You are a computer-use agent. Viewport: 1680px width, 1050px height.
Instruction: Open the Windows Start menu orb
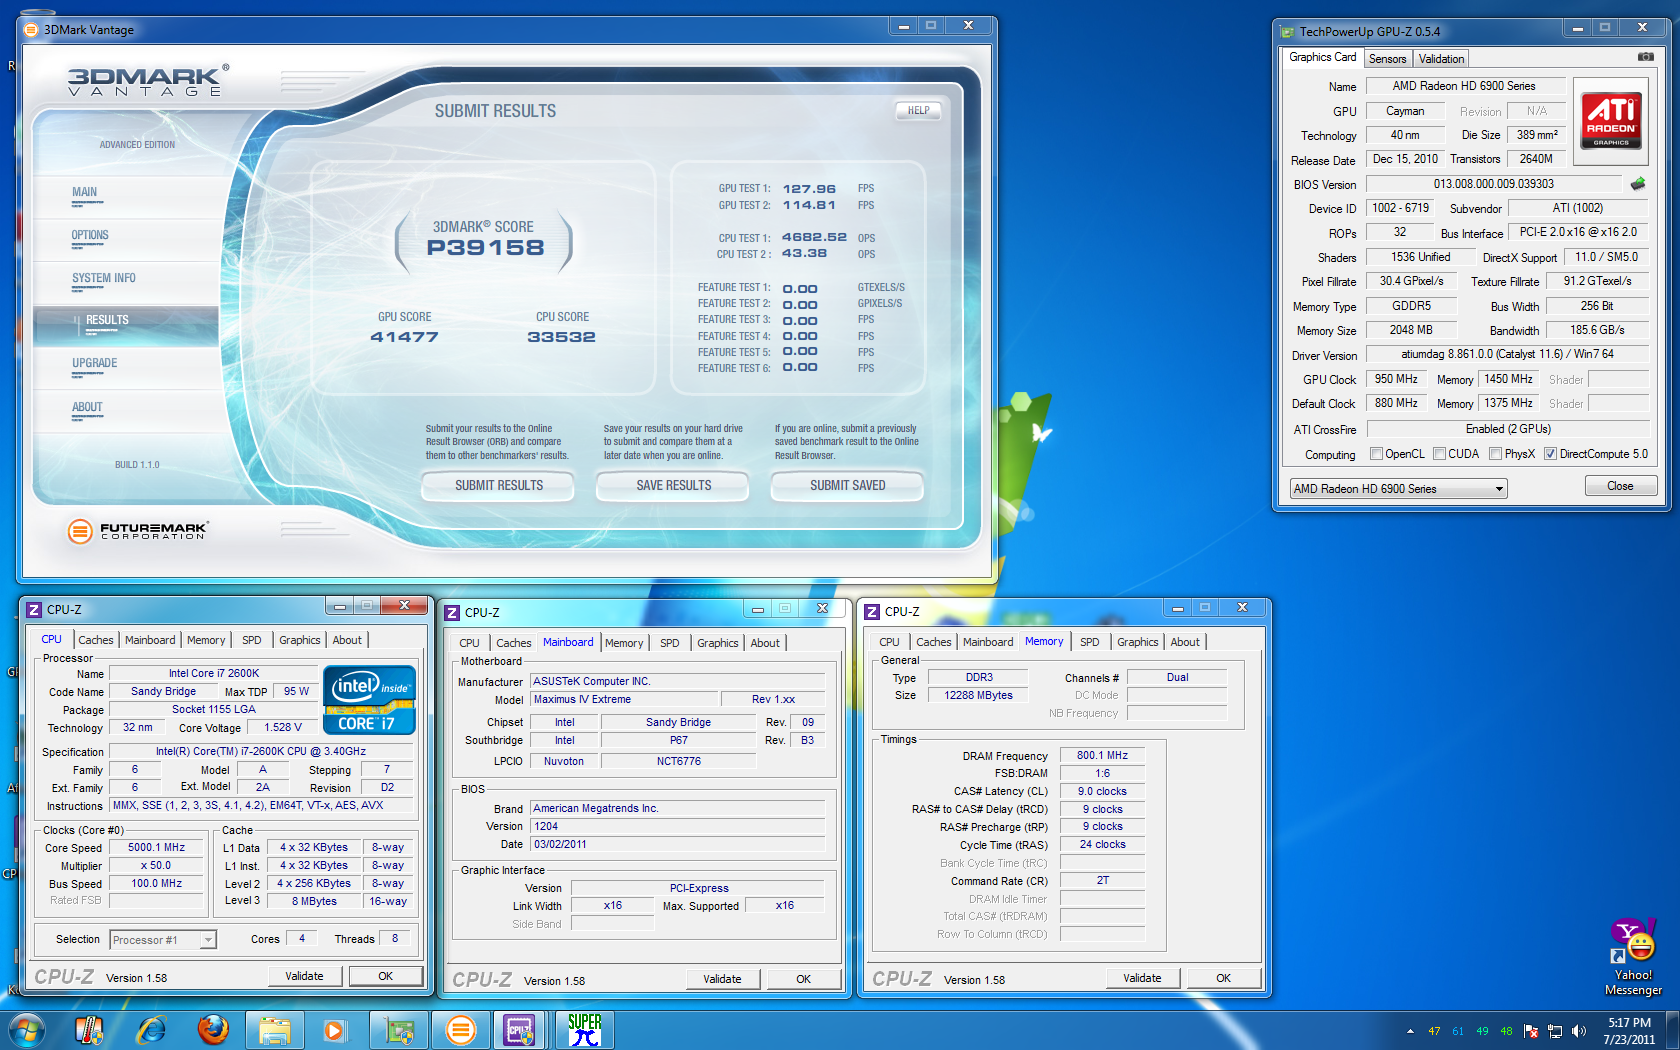pos(26,1030)
